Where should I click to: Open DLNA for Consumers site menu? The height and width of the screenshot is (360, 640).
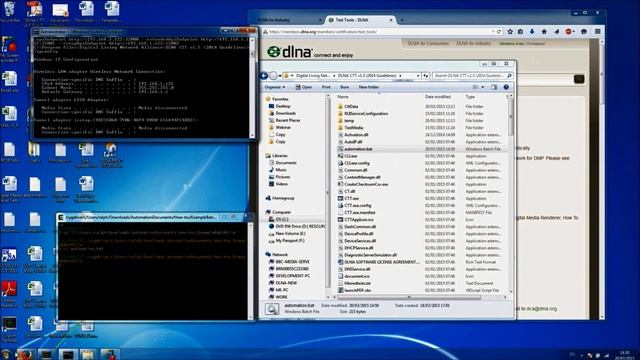[x=428, y=43]
